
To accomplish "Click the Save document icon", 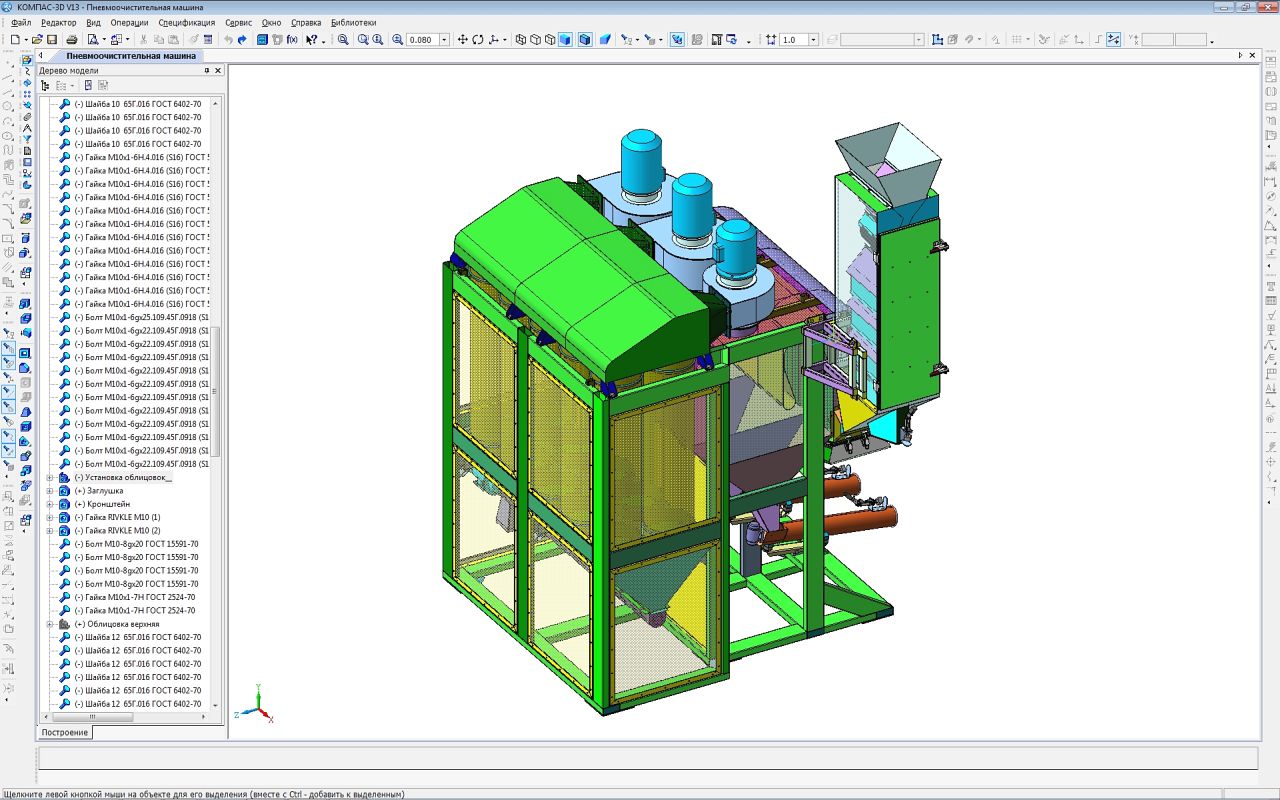I will 51,40.
